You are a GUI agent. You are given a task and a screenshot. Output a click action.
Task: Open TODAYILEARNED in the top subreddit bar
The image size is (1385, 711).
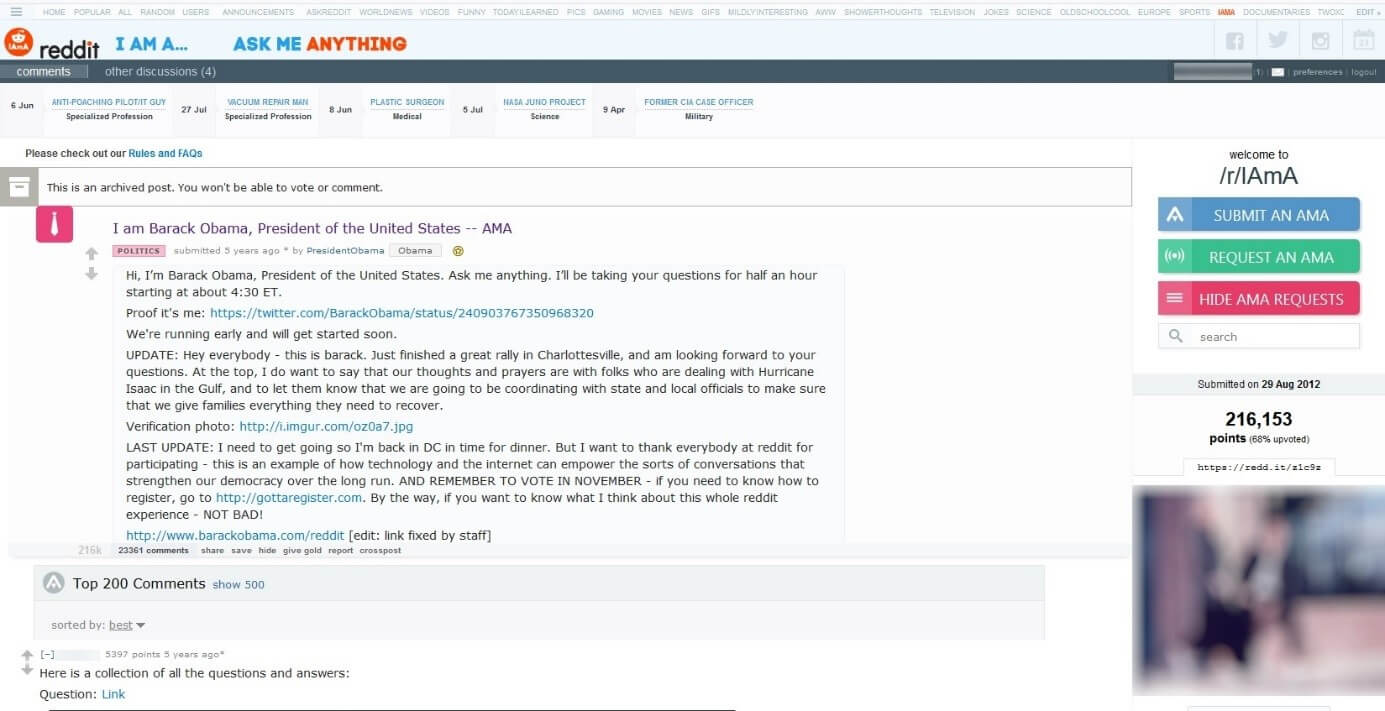point(525,12)
